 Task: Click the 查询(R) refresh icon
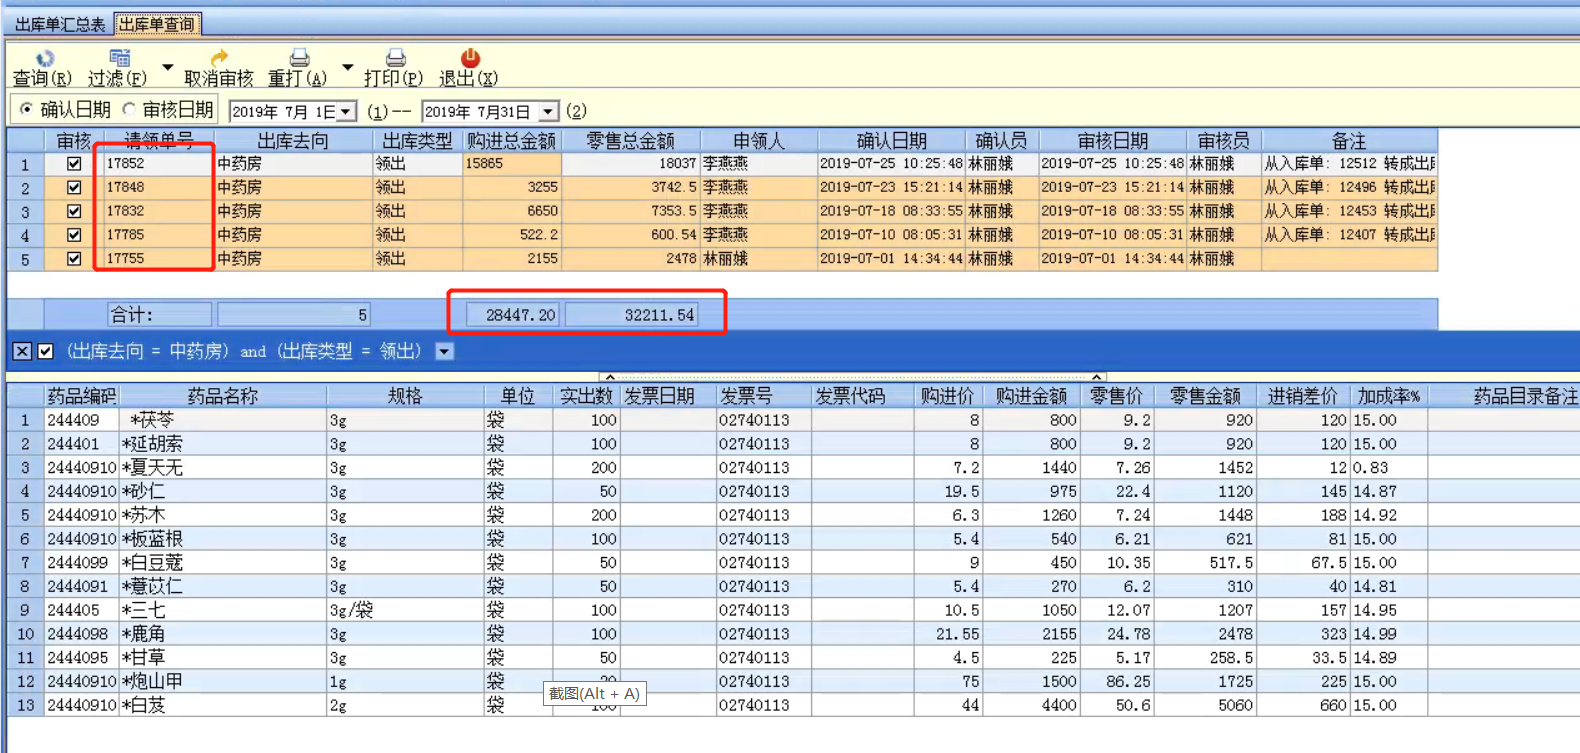point(45,59)
